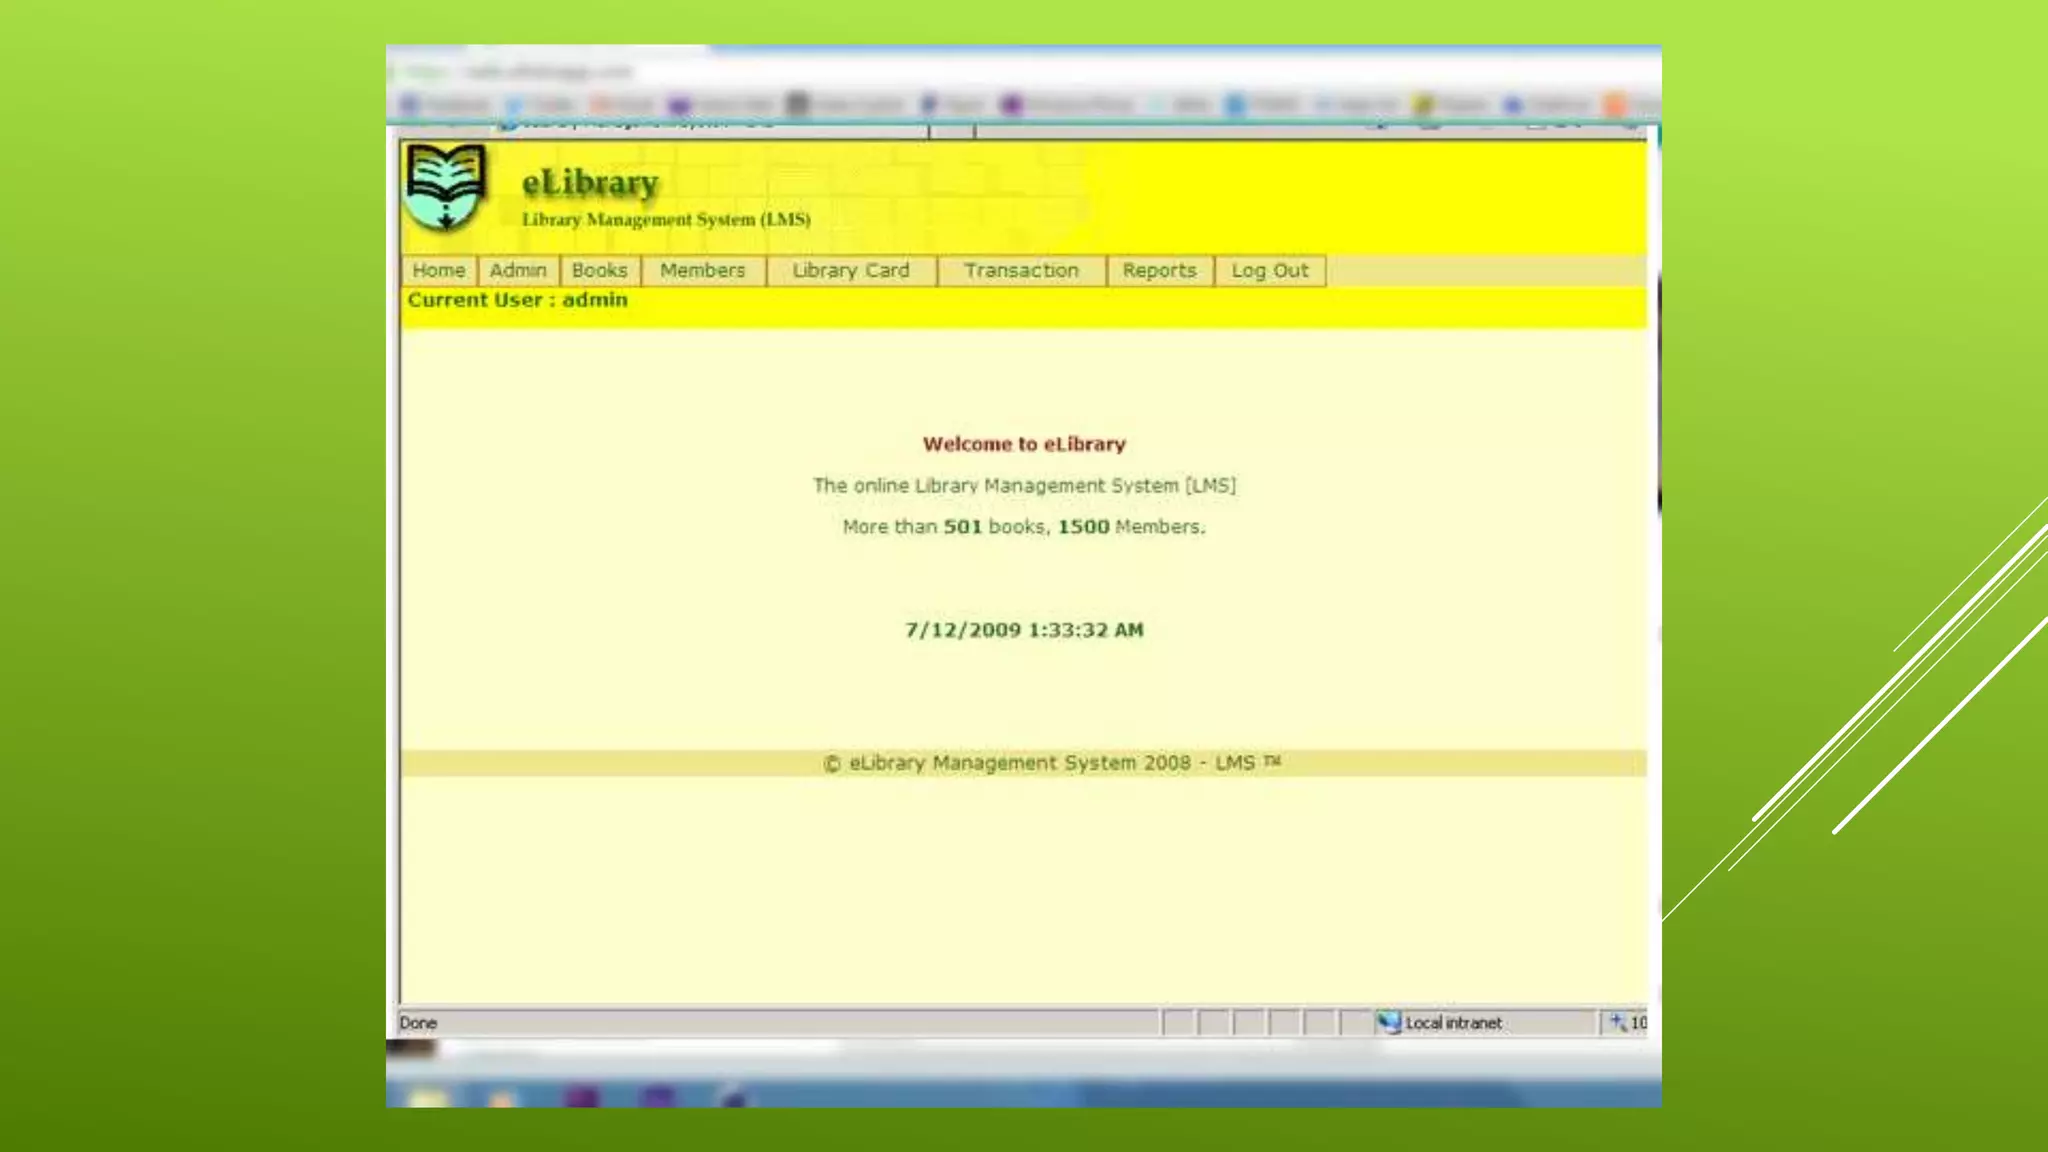Click the eLibrary open-book logo
Screen dimensions: 2048x1152
[x=446, y=187]
